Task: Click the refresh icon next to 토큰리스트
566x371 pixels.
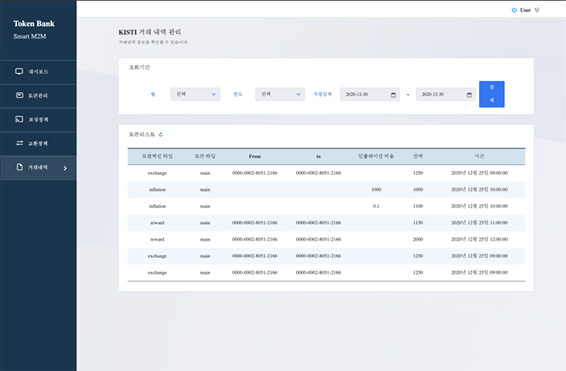Action: (x=161, y=135)
